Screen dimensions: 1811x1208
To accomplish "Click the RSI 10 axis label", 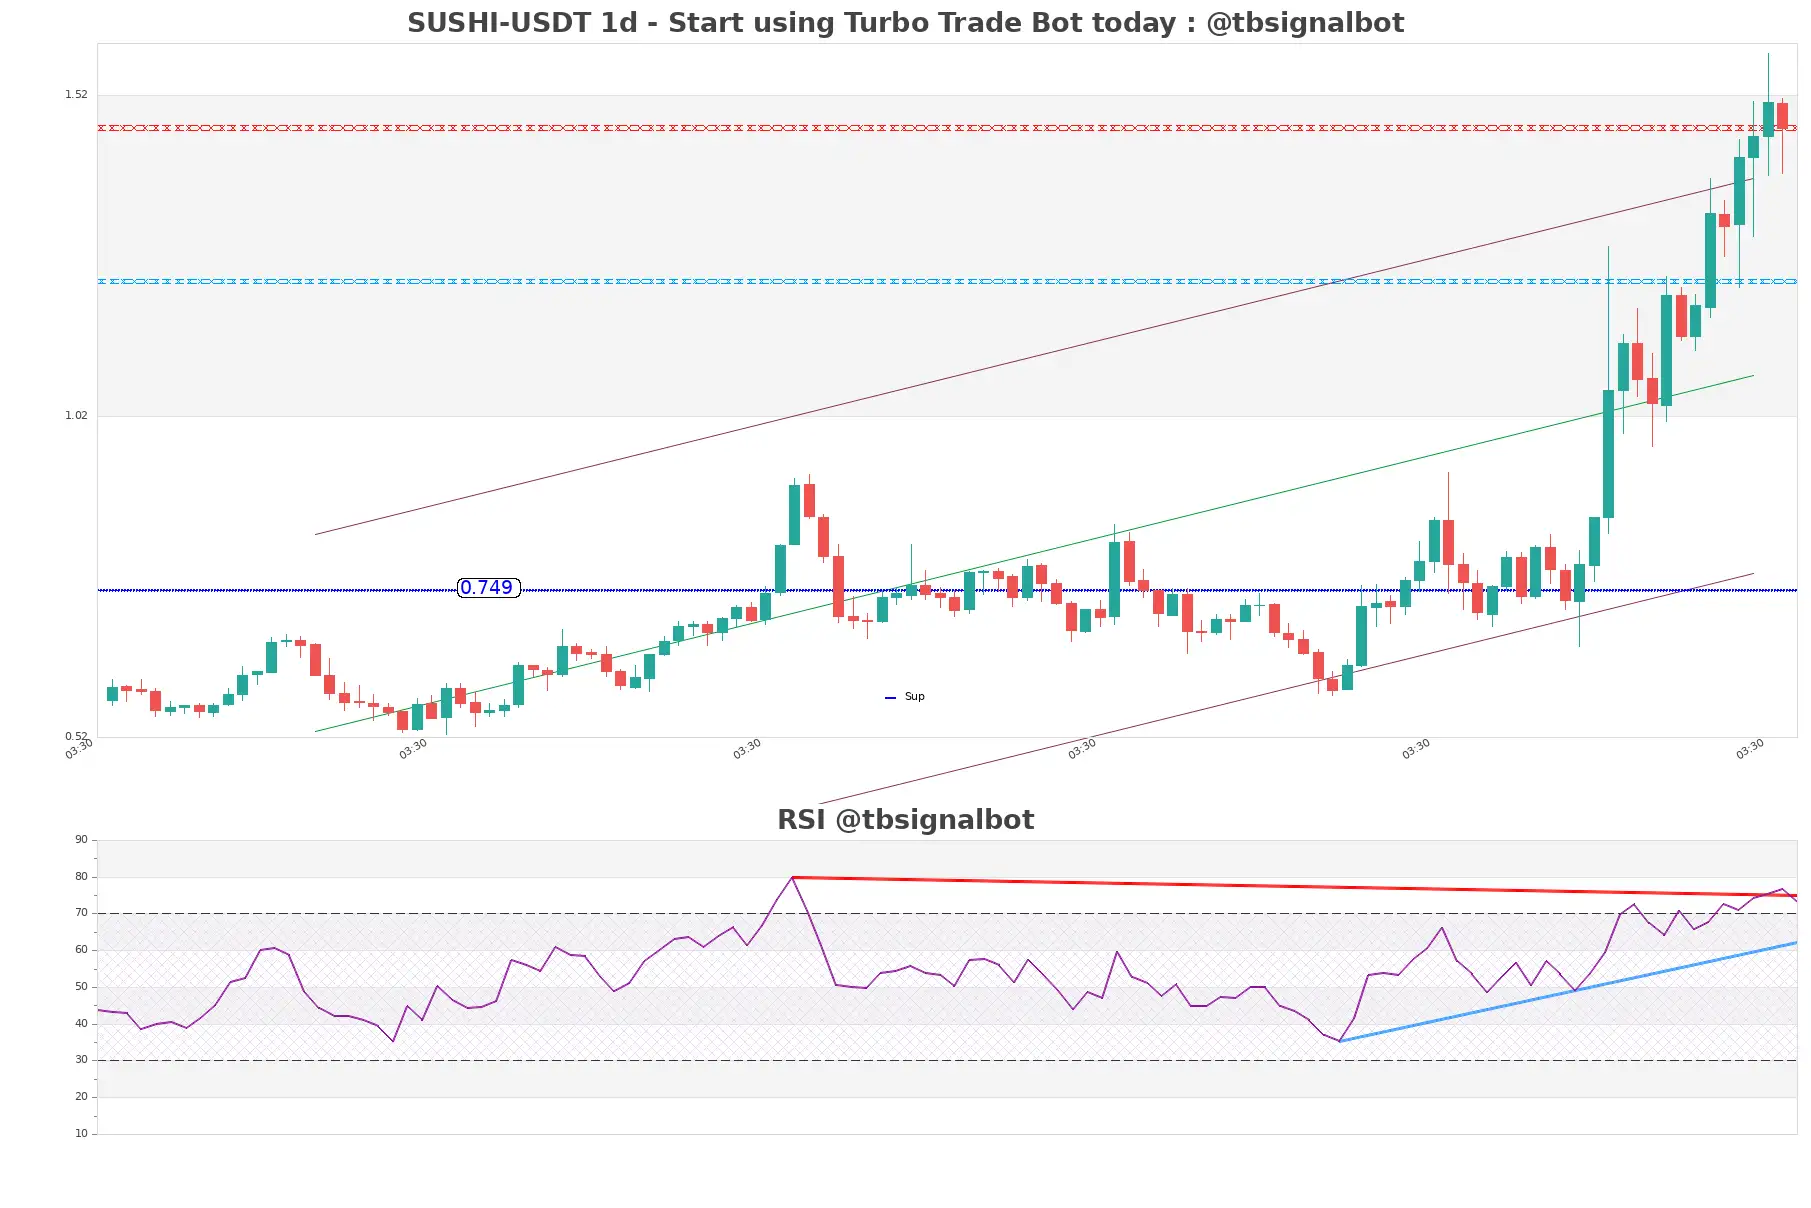I will click(81, 1134).
